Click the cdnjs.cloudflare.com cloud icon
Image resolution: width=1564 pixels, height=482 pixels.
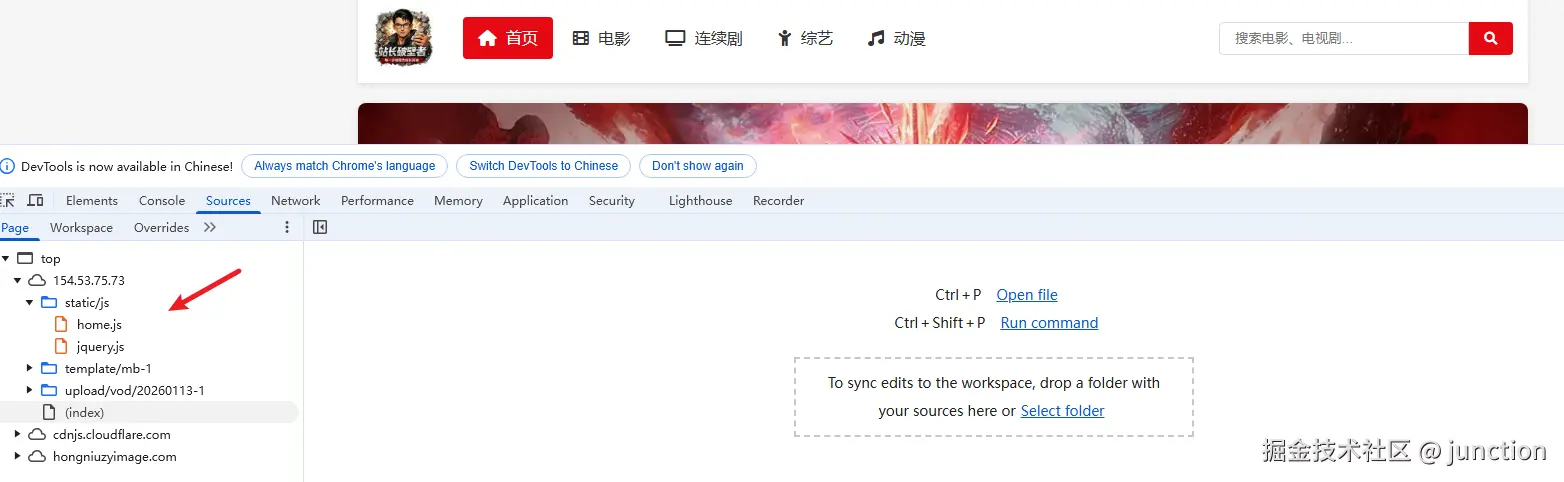point(37,434)
